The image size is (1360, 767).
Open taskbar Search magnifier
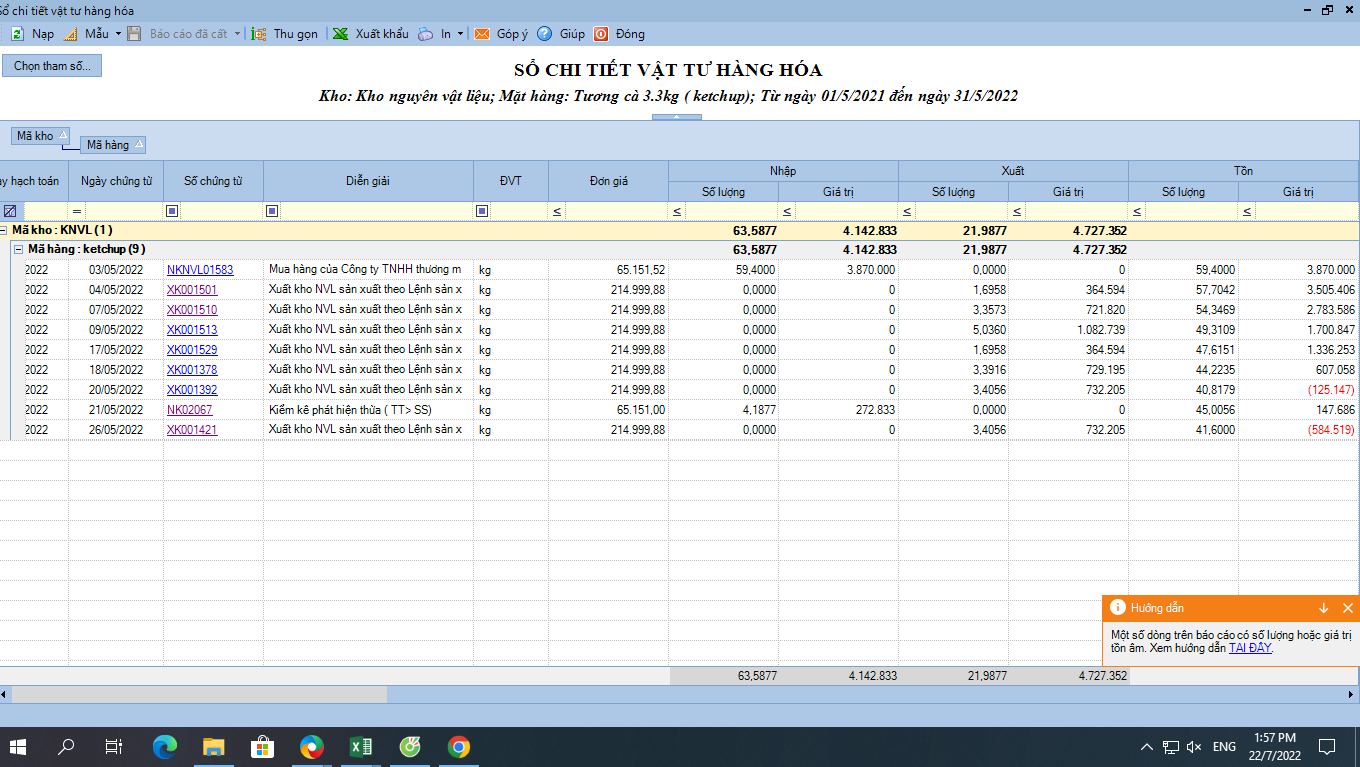coord(66,747)
